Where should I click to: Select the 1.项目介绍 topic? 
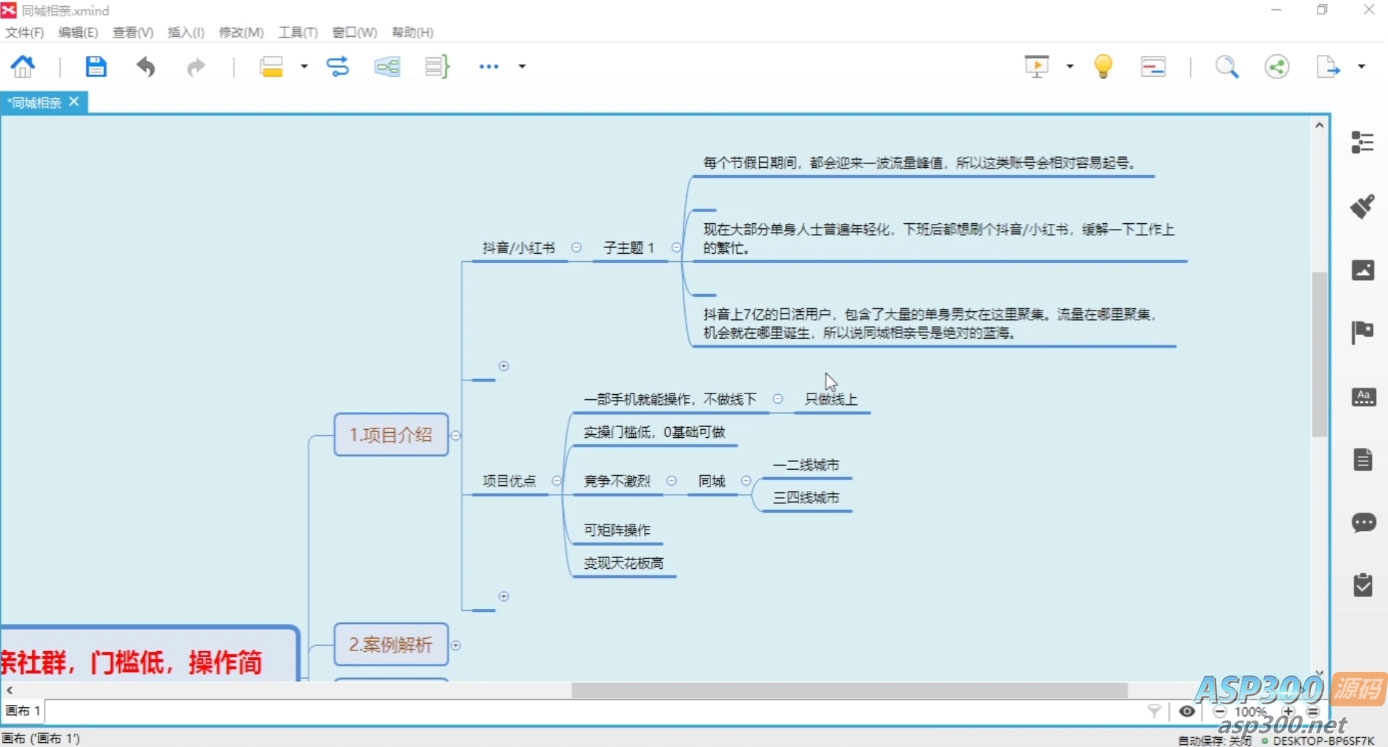[x=391, y=435]
